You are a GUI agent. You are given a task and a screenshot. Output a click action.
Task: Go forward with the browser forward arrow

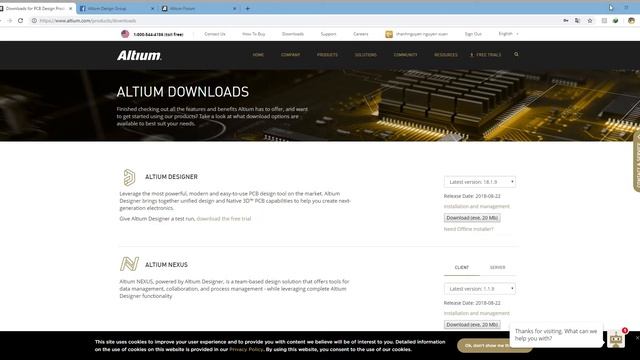pyautogui.click(x=9, y=20)
